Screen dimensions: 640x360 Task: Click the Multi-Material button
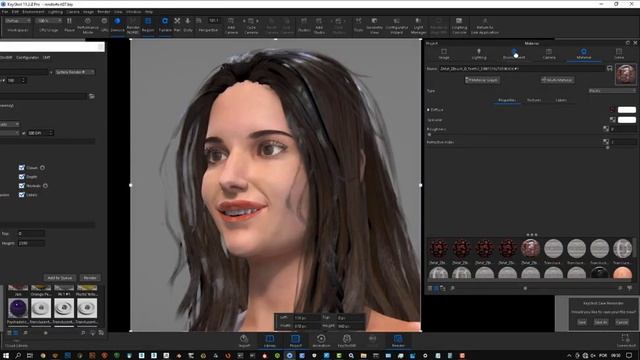(557, 80)
